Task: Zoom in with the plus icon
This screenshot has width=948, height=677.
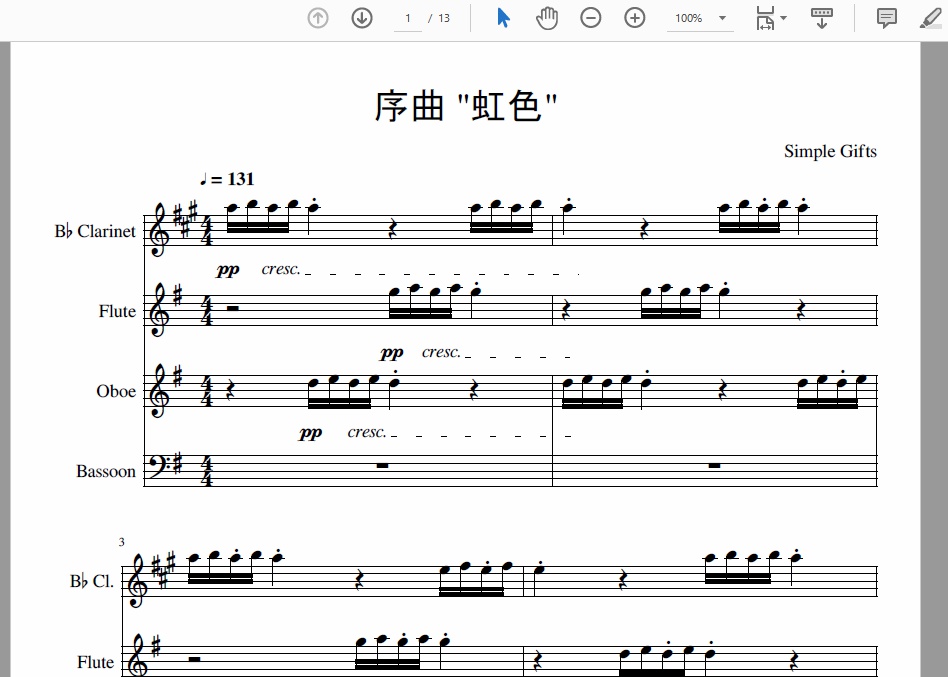Action: (x=634, y=18)
